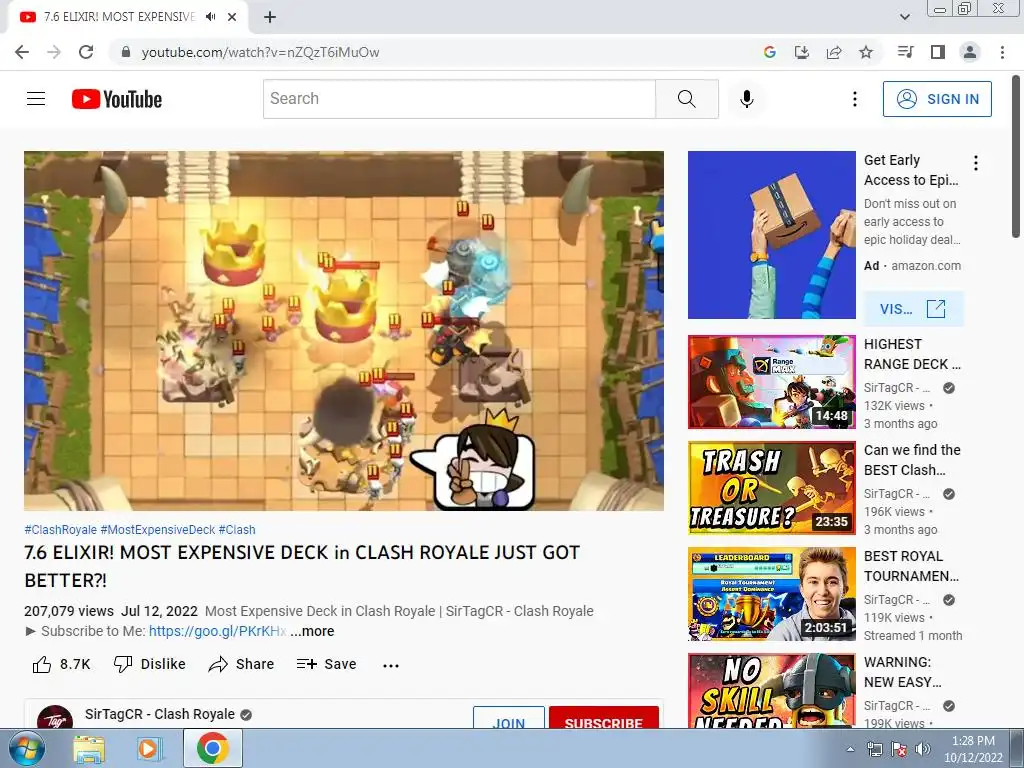
Task: Expand the description with ...more
Action: coord(312,632)
